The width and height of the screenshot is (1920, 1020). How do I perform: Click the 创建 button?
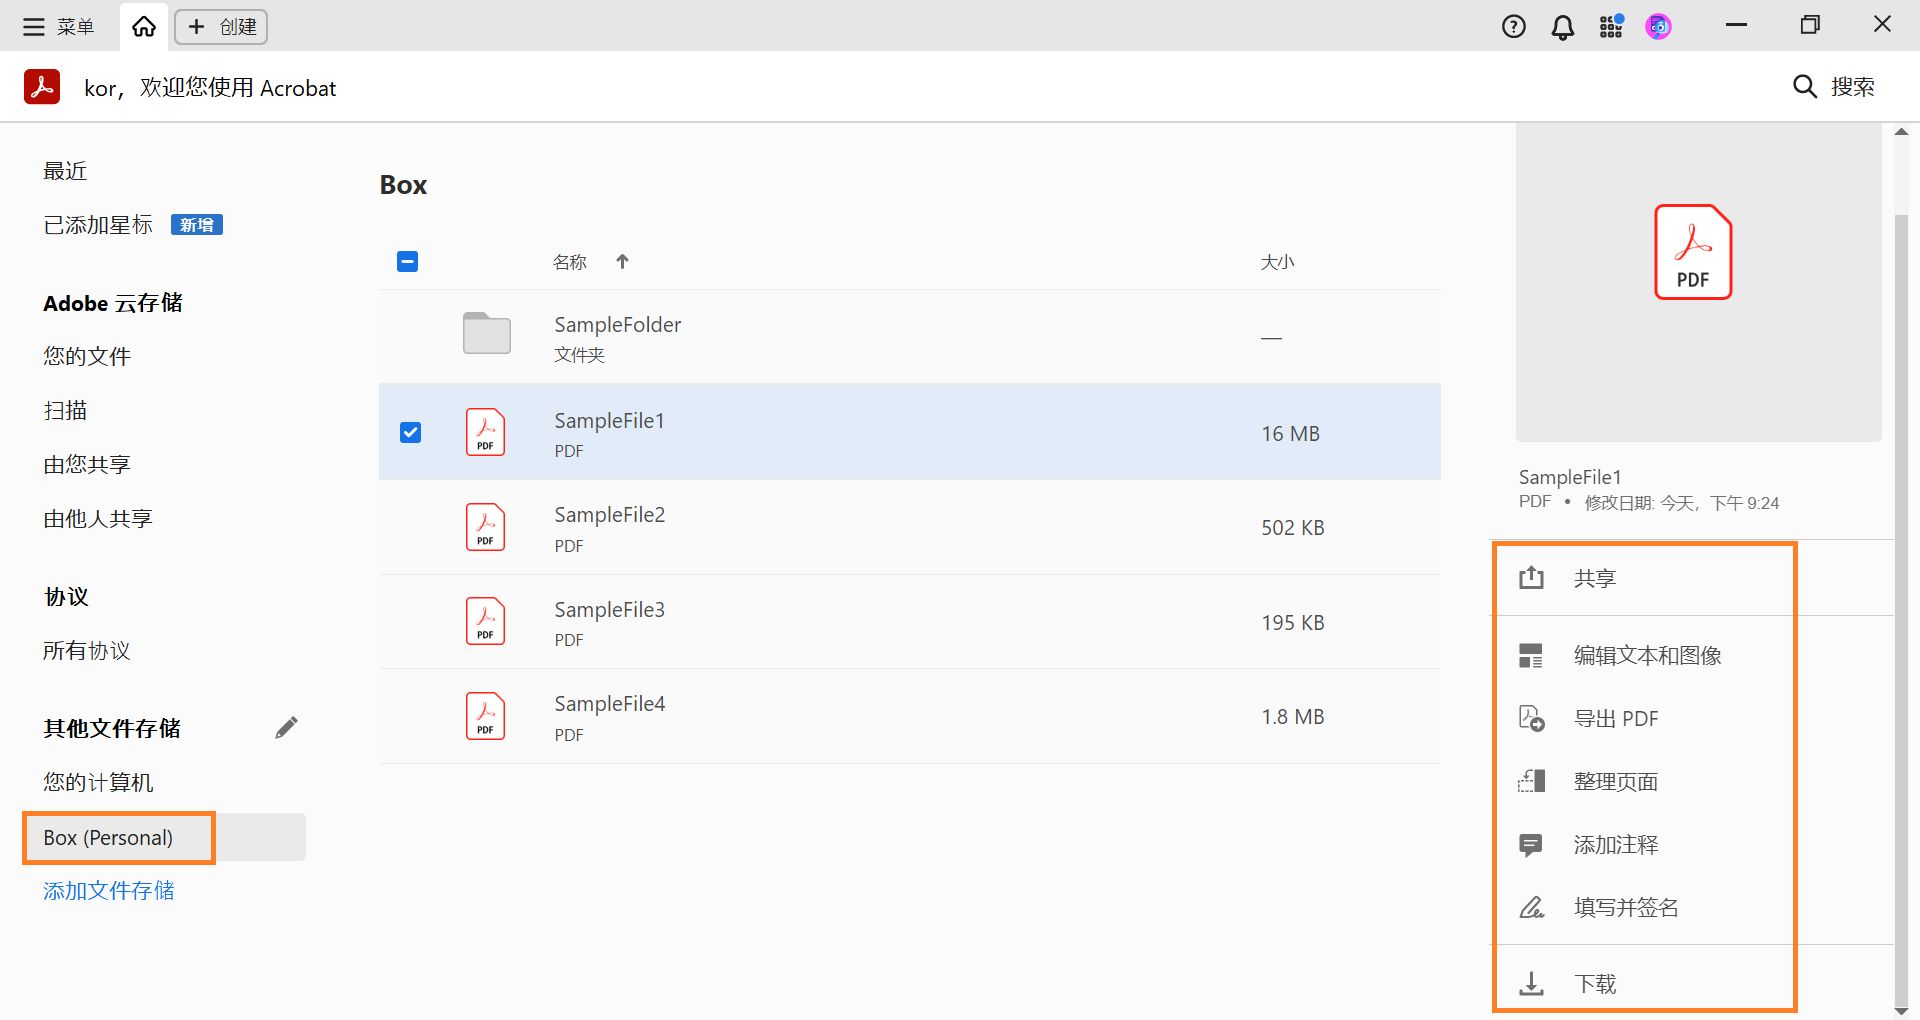pos(222,27)
